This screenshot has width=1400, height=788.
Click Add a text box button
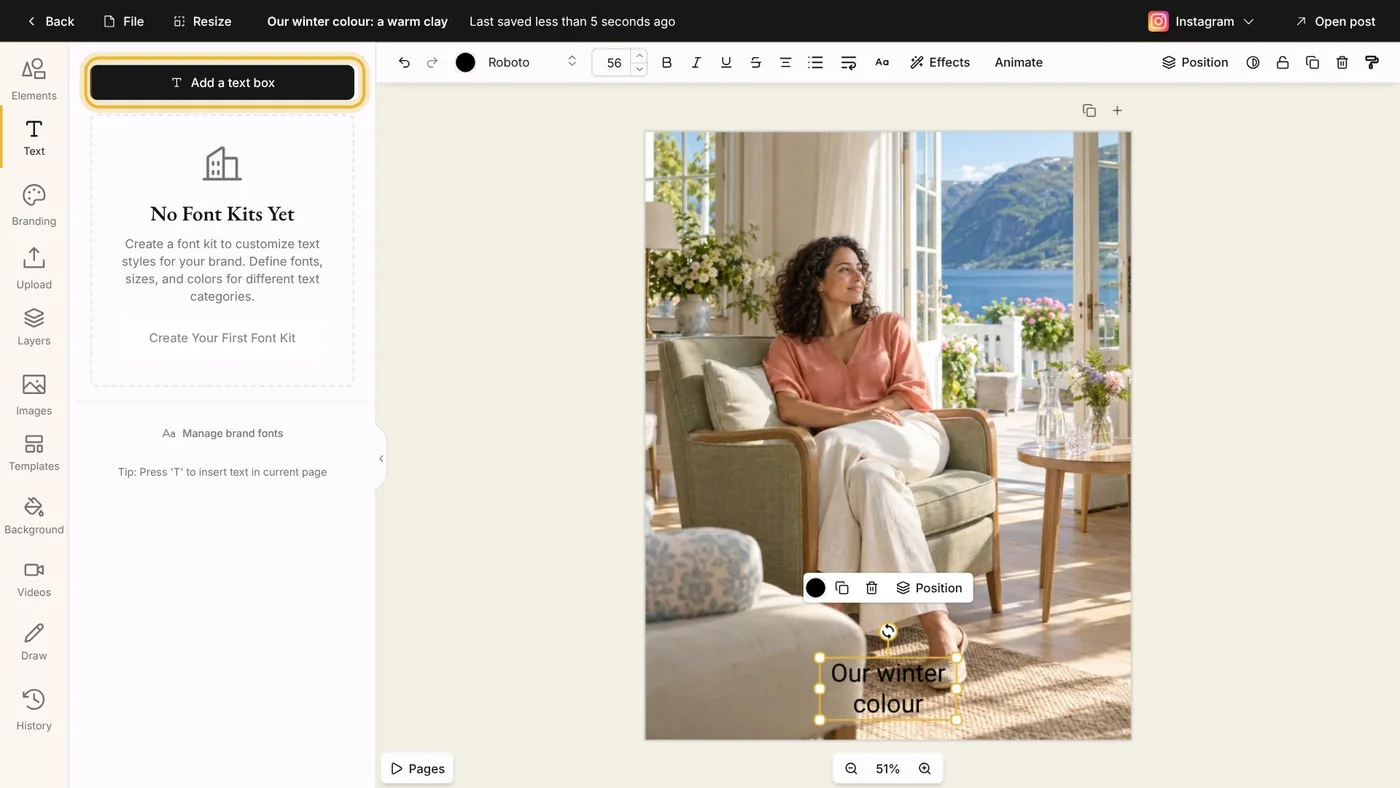[222, 83]
